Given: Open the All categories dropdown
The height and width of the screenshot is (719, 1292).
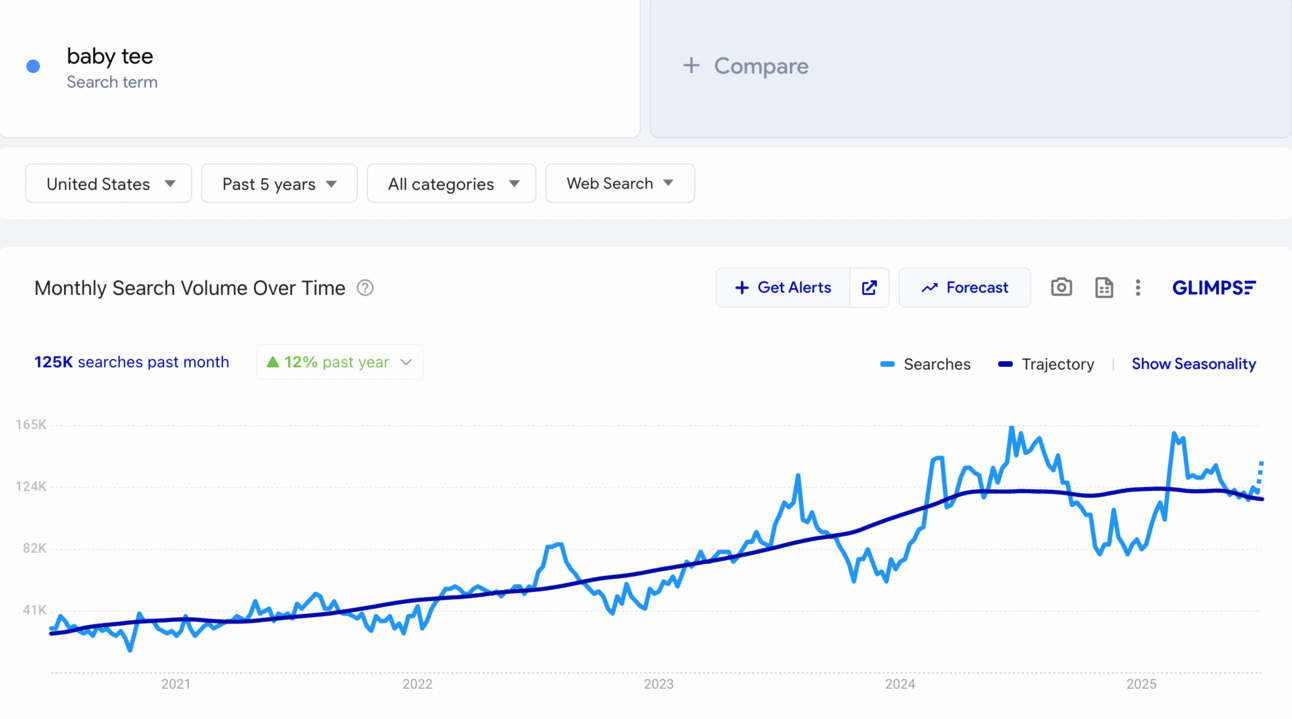Looking at the screenshot, I should pos(452,184).
